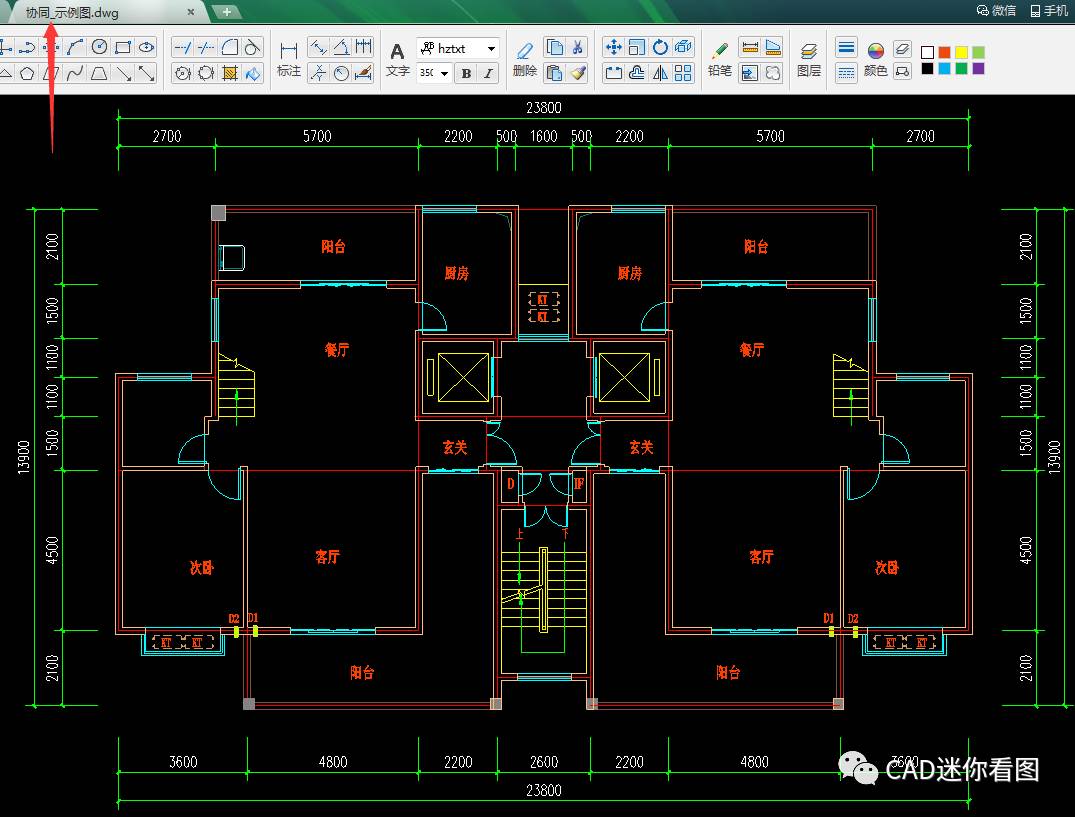Image resolution: width=1075 pixels, height=817 pixels.
Task: Select the mirror tool icon
Action: [x=660, y=73]
